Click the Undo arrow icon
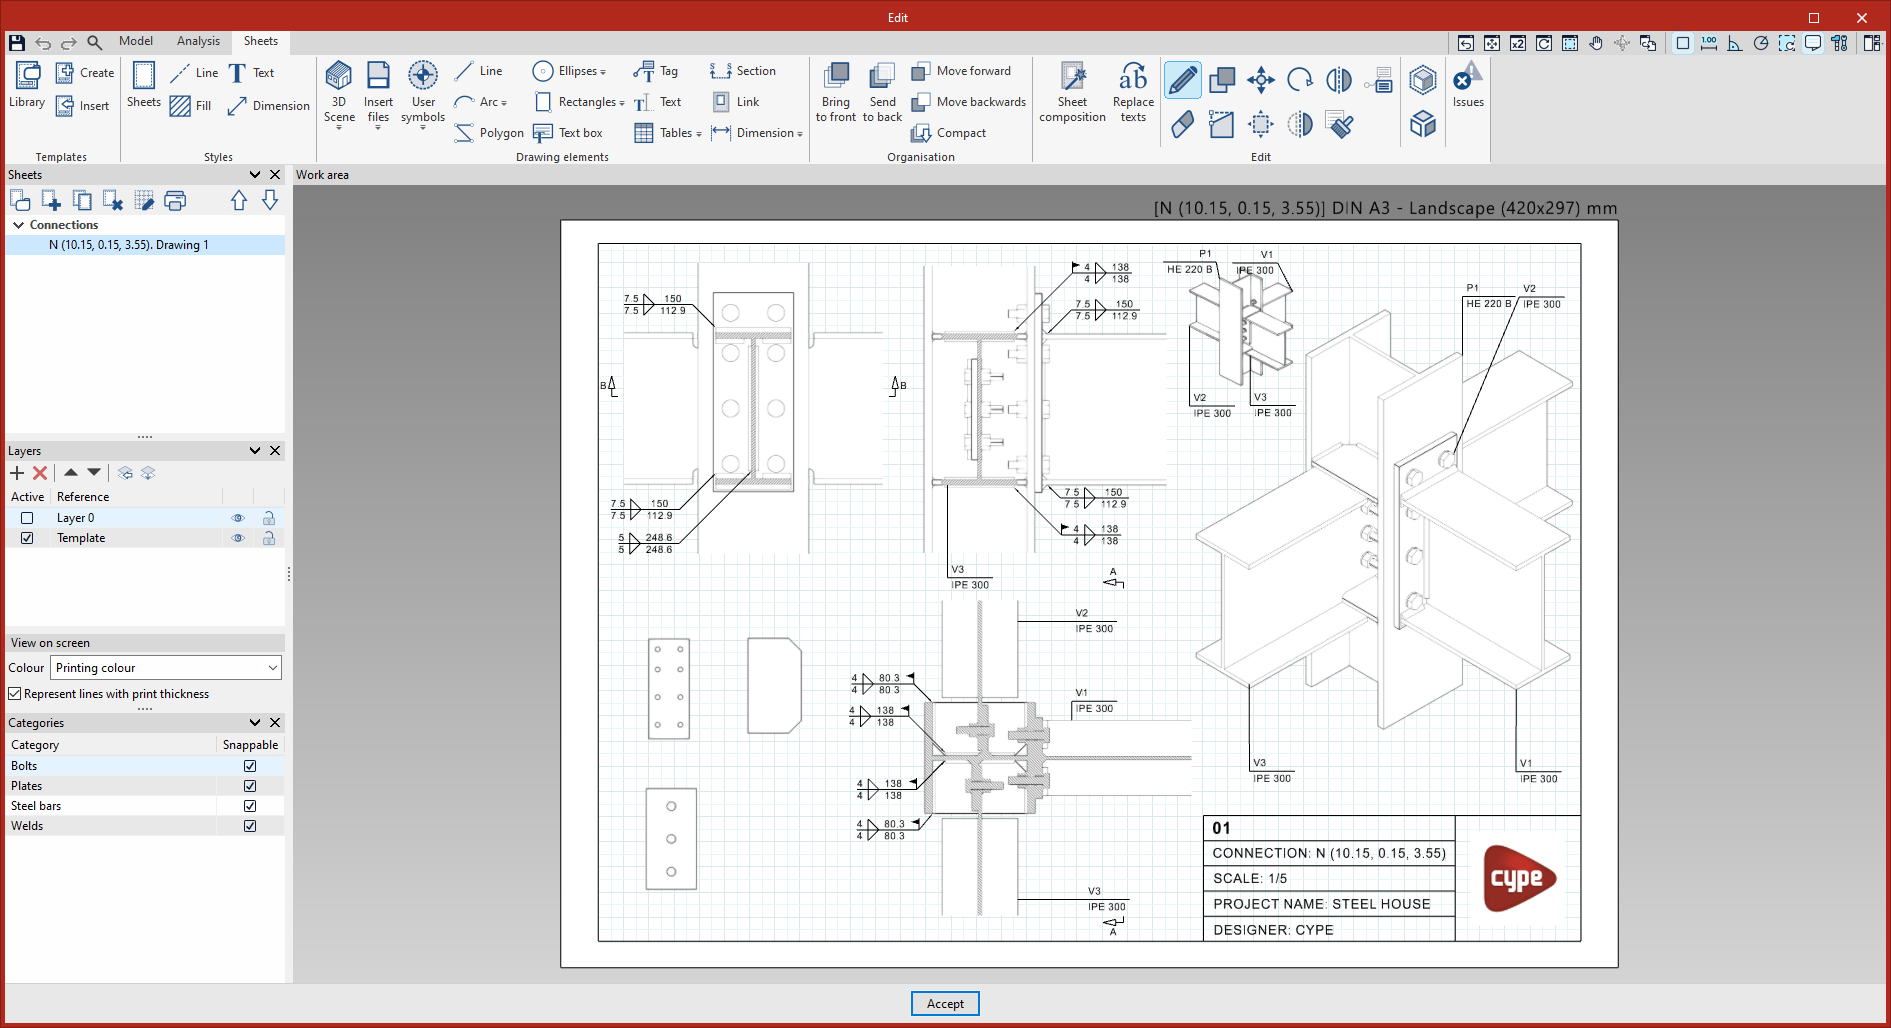Image resolution: width=1891 pixels, height=1028 pixels. (x=43, y=42)
